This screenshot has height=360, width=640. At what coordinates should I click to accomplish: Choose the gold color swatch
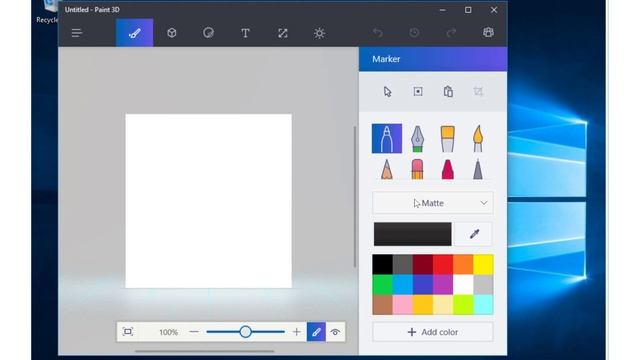[x=423, y=305]
